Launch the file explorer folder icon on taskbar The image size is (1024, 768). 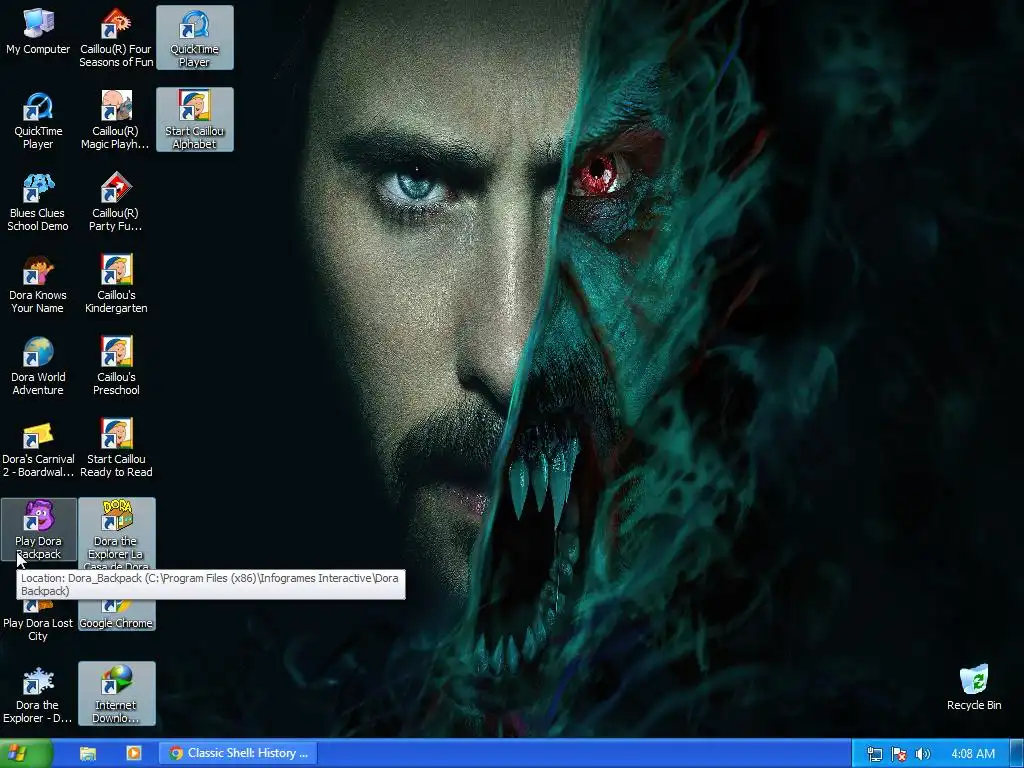88,754
